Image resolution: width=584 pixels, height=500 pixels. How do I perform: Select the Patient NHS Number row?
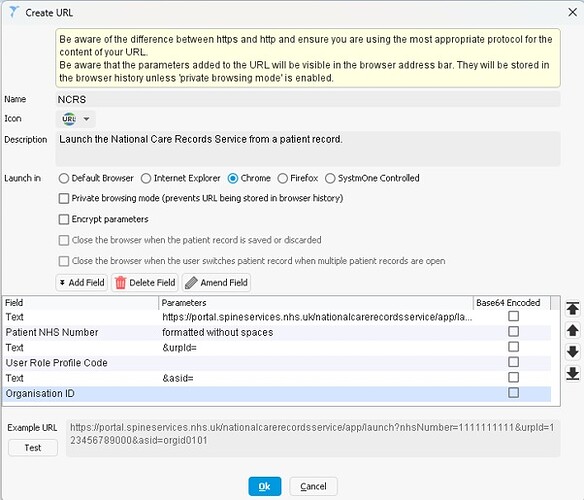276,332
